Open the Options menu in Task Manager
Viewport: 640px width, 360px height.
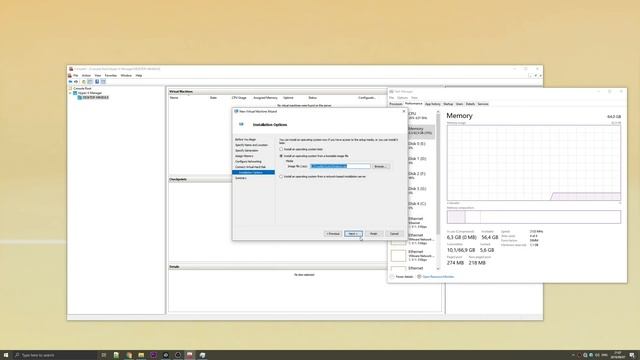point(402,98)
